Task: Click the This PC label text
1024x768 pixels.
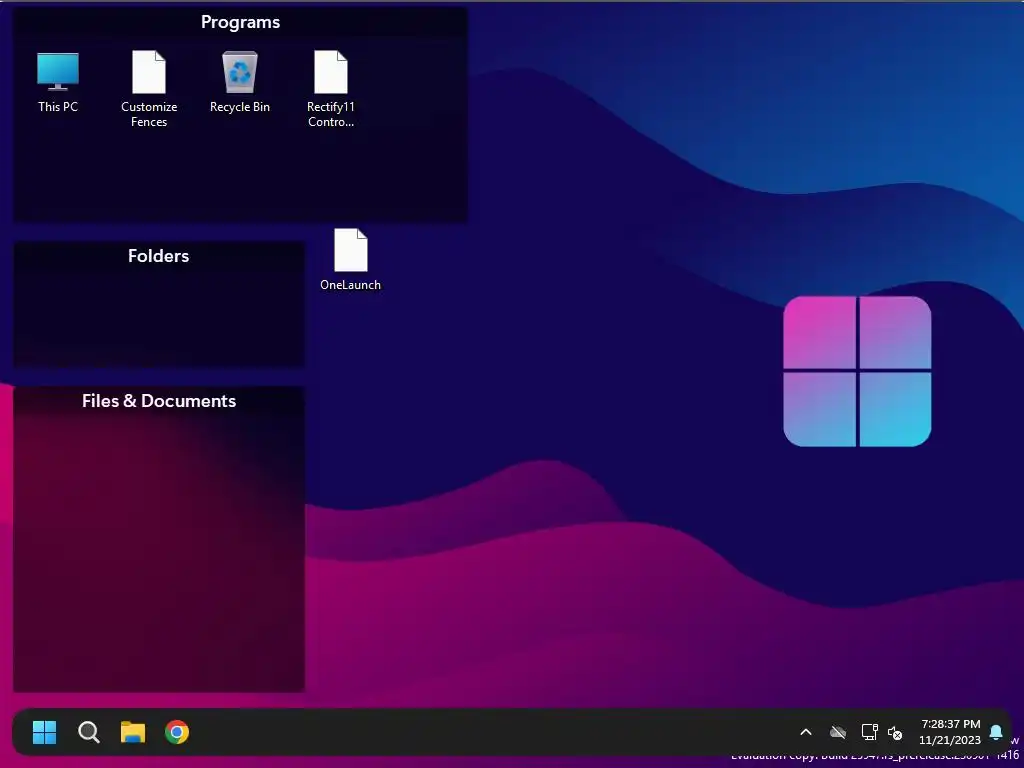Action: pos(57,106)
